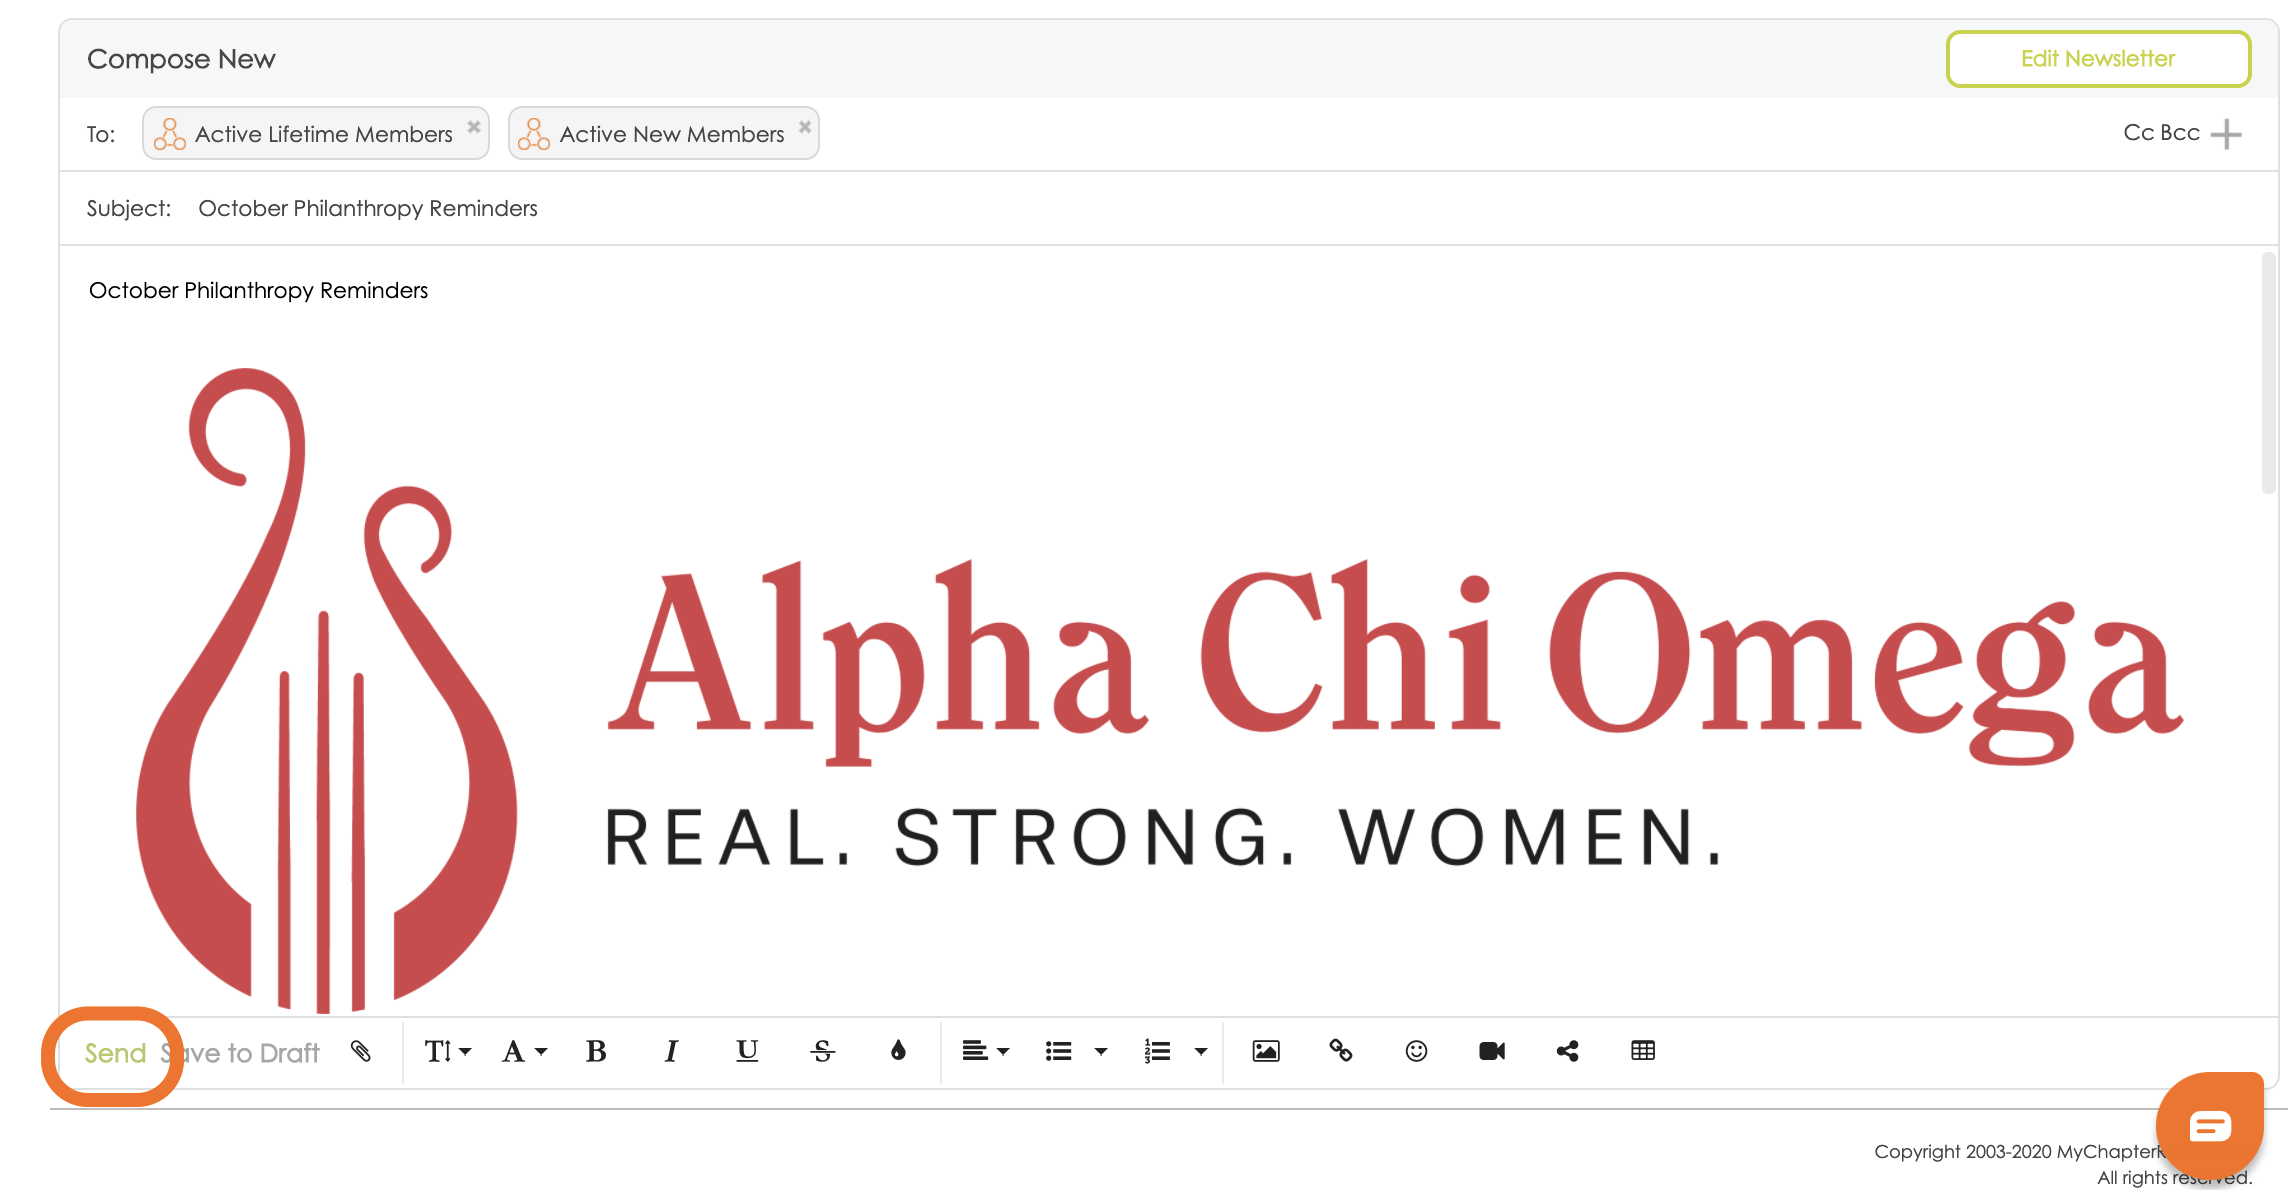Viewport: 2288px width, 1204px height.
Task: Click the share icon in toolbar
Action: click(x=1567, y=1051)
